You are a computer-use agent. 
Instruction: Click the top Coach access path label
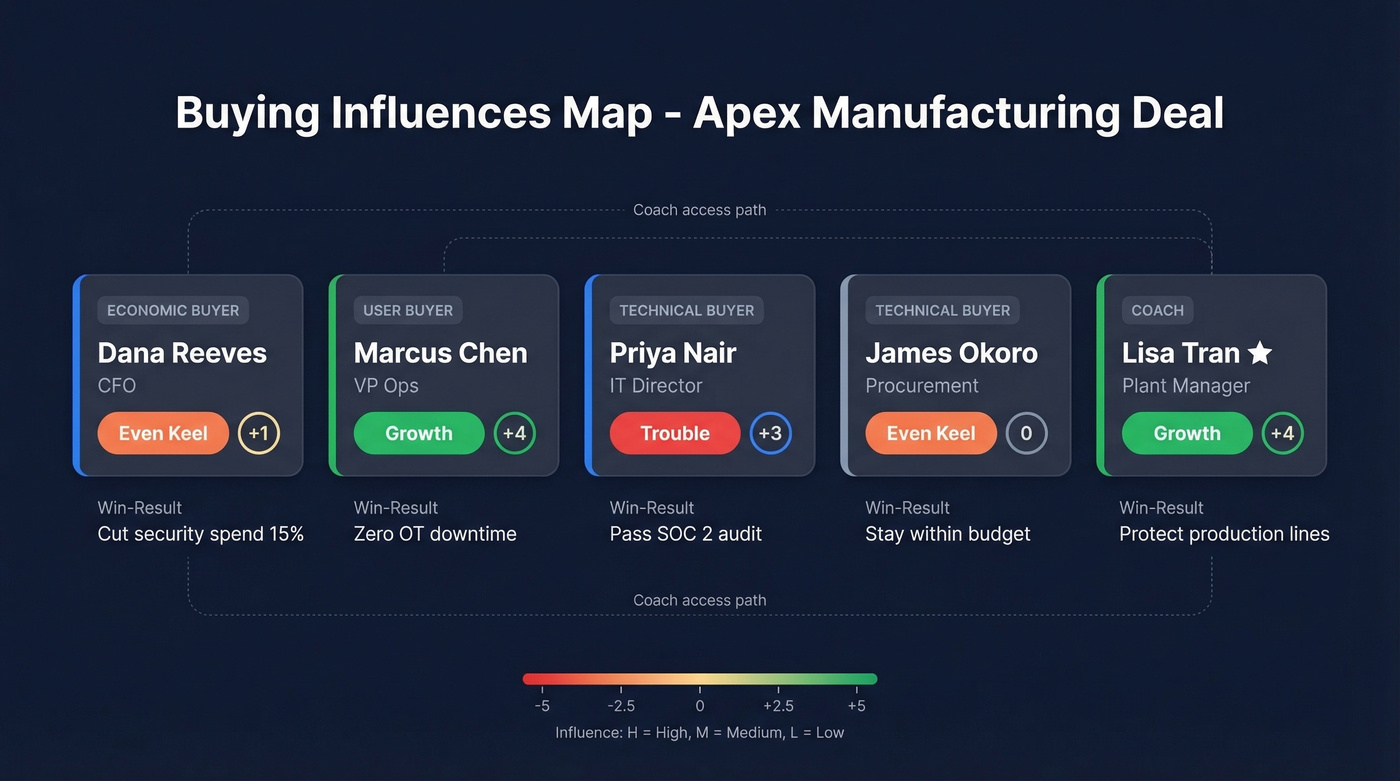click(699, 209)
